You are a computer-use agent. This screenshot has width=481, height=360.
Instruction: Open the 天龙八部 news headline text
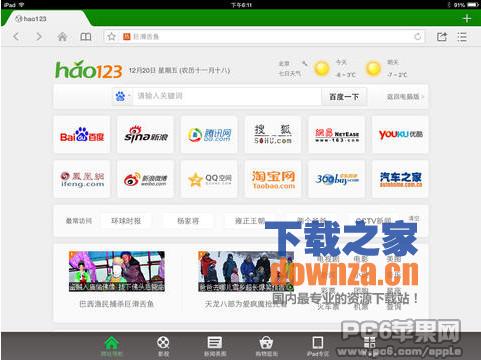(246, 304)
